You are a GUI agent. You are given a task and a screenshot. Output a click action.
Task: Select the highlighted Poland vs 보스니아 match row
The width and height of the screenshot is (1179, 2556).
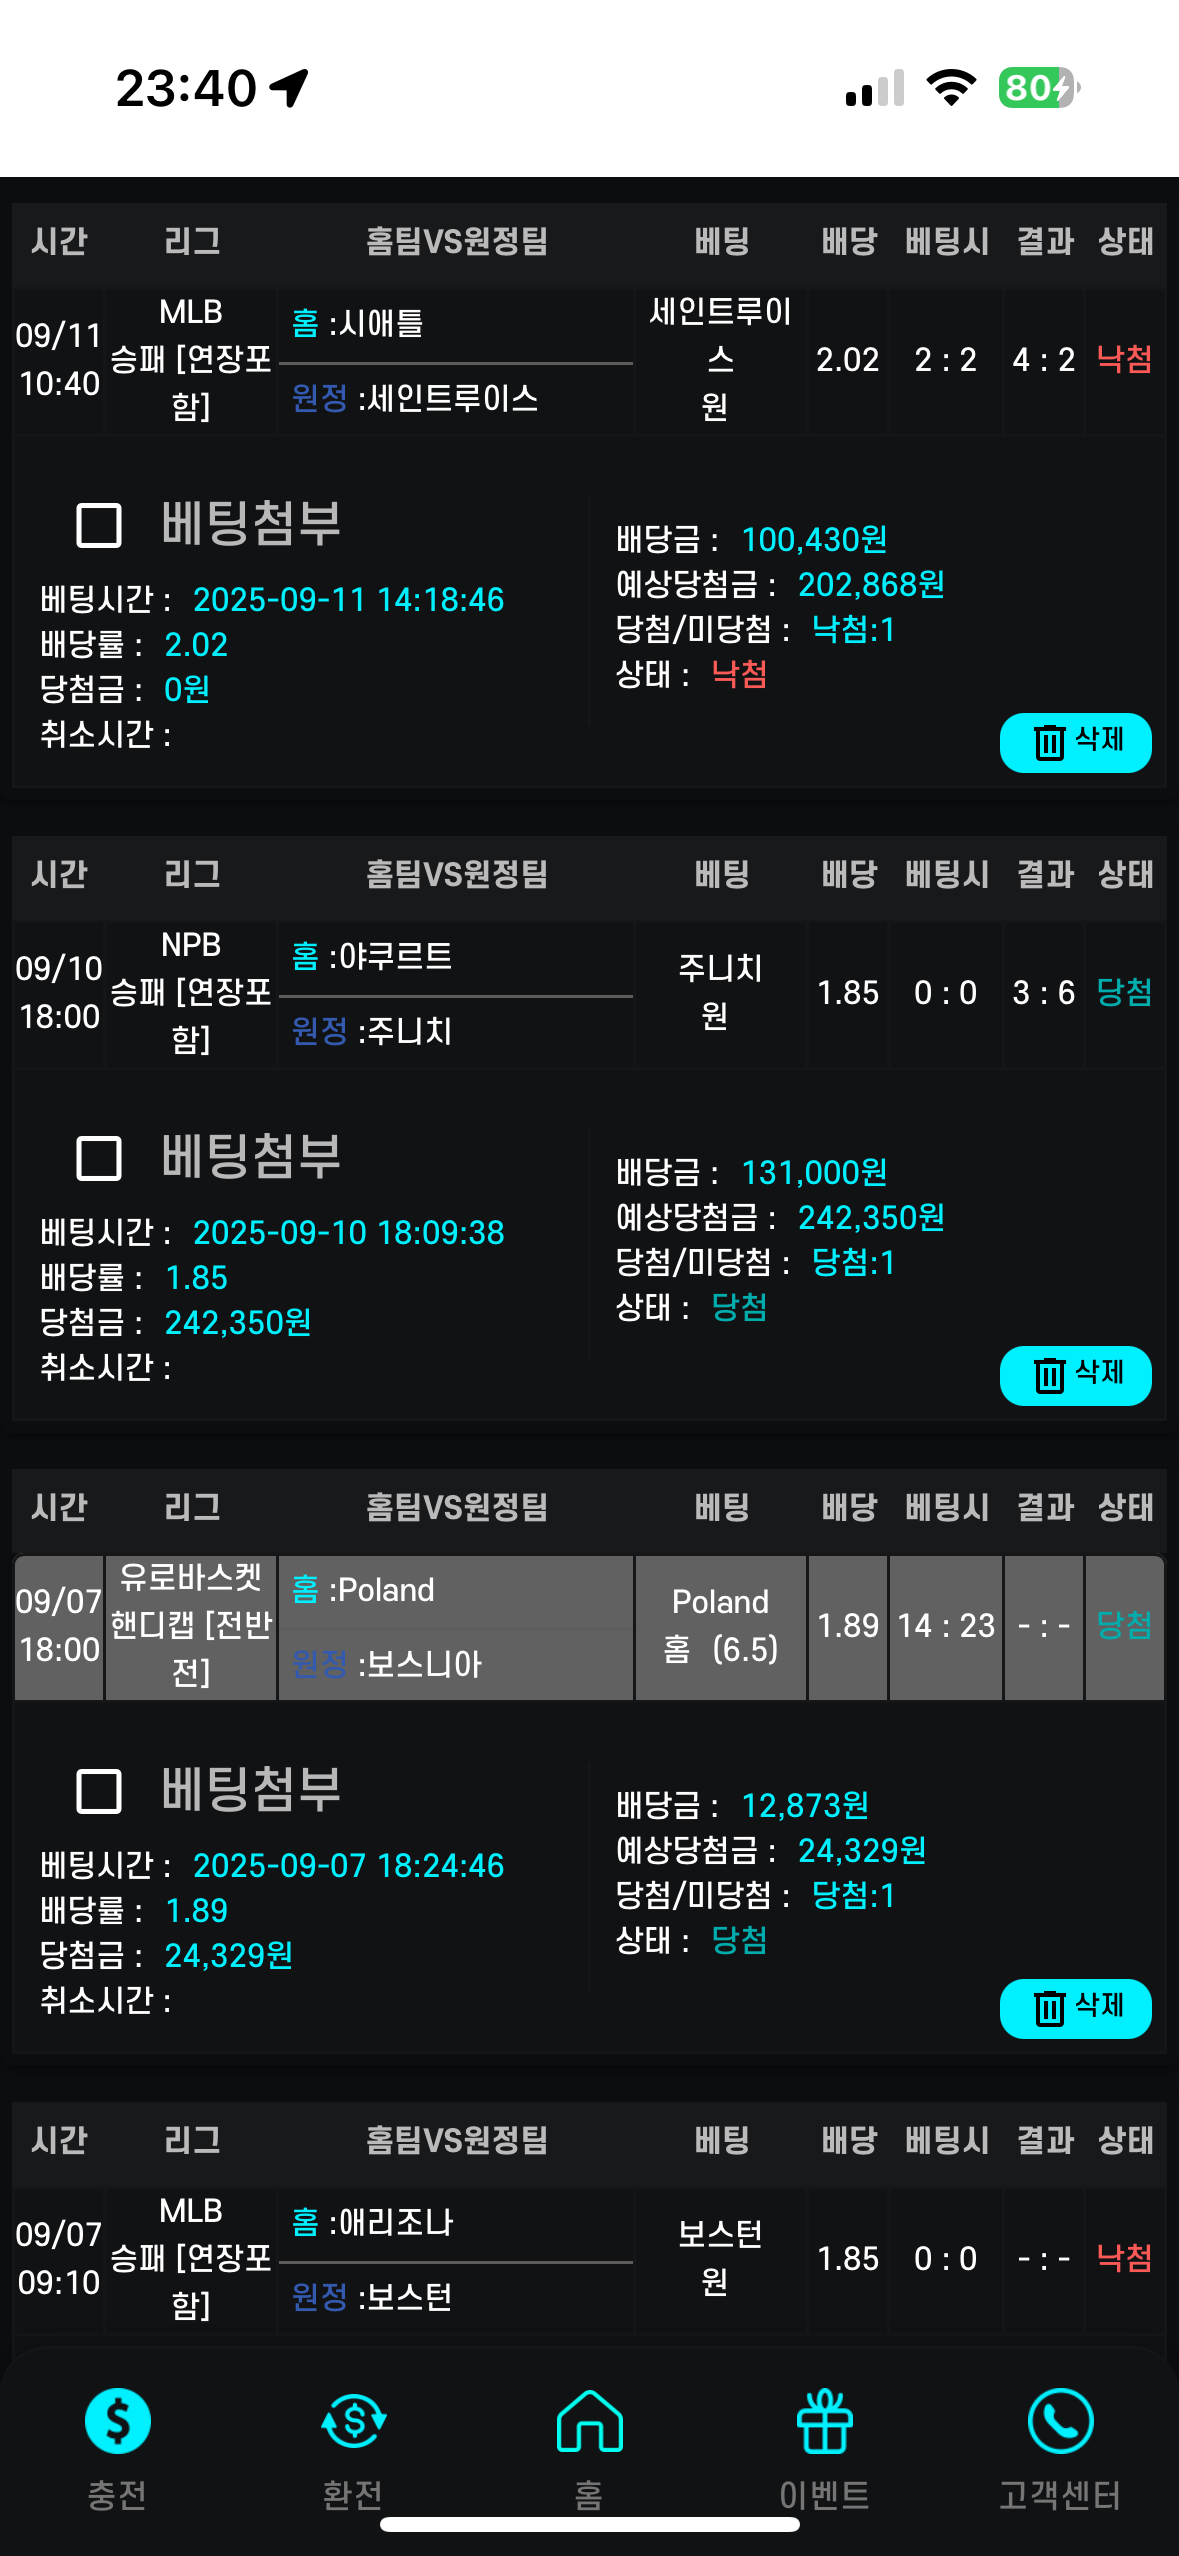point(589,1627)
